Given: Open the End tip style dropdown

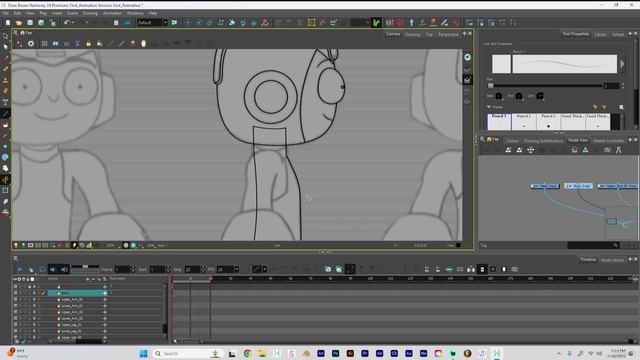Looking at the screenshot, I should point(519,96).
